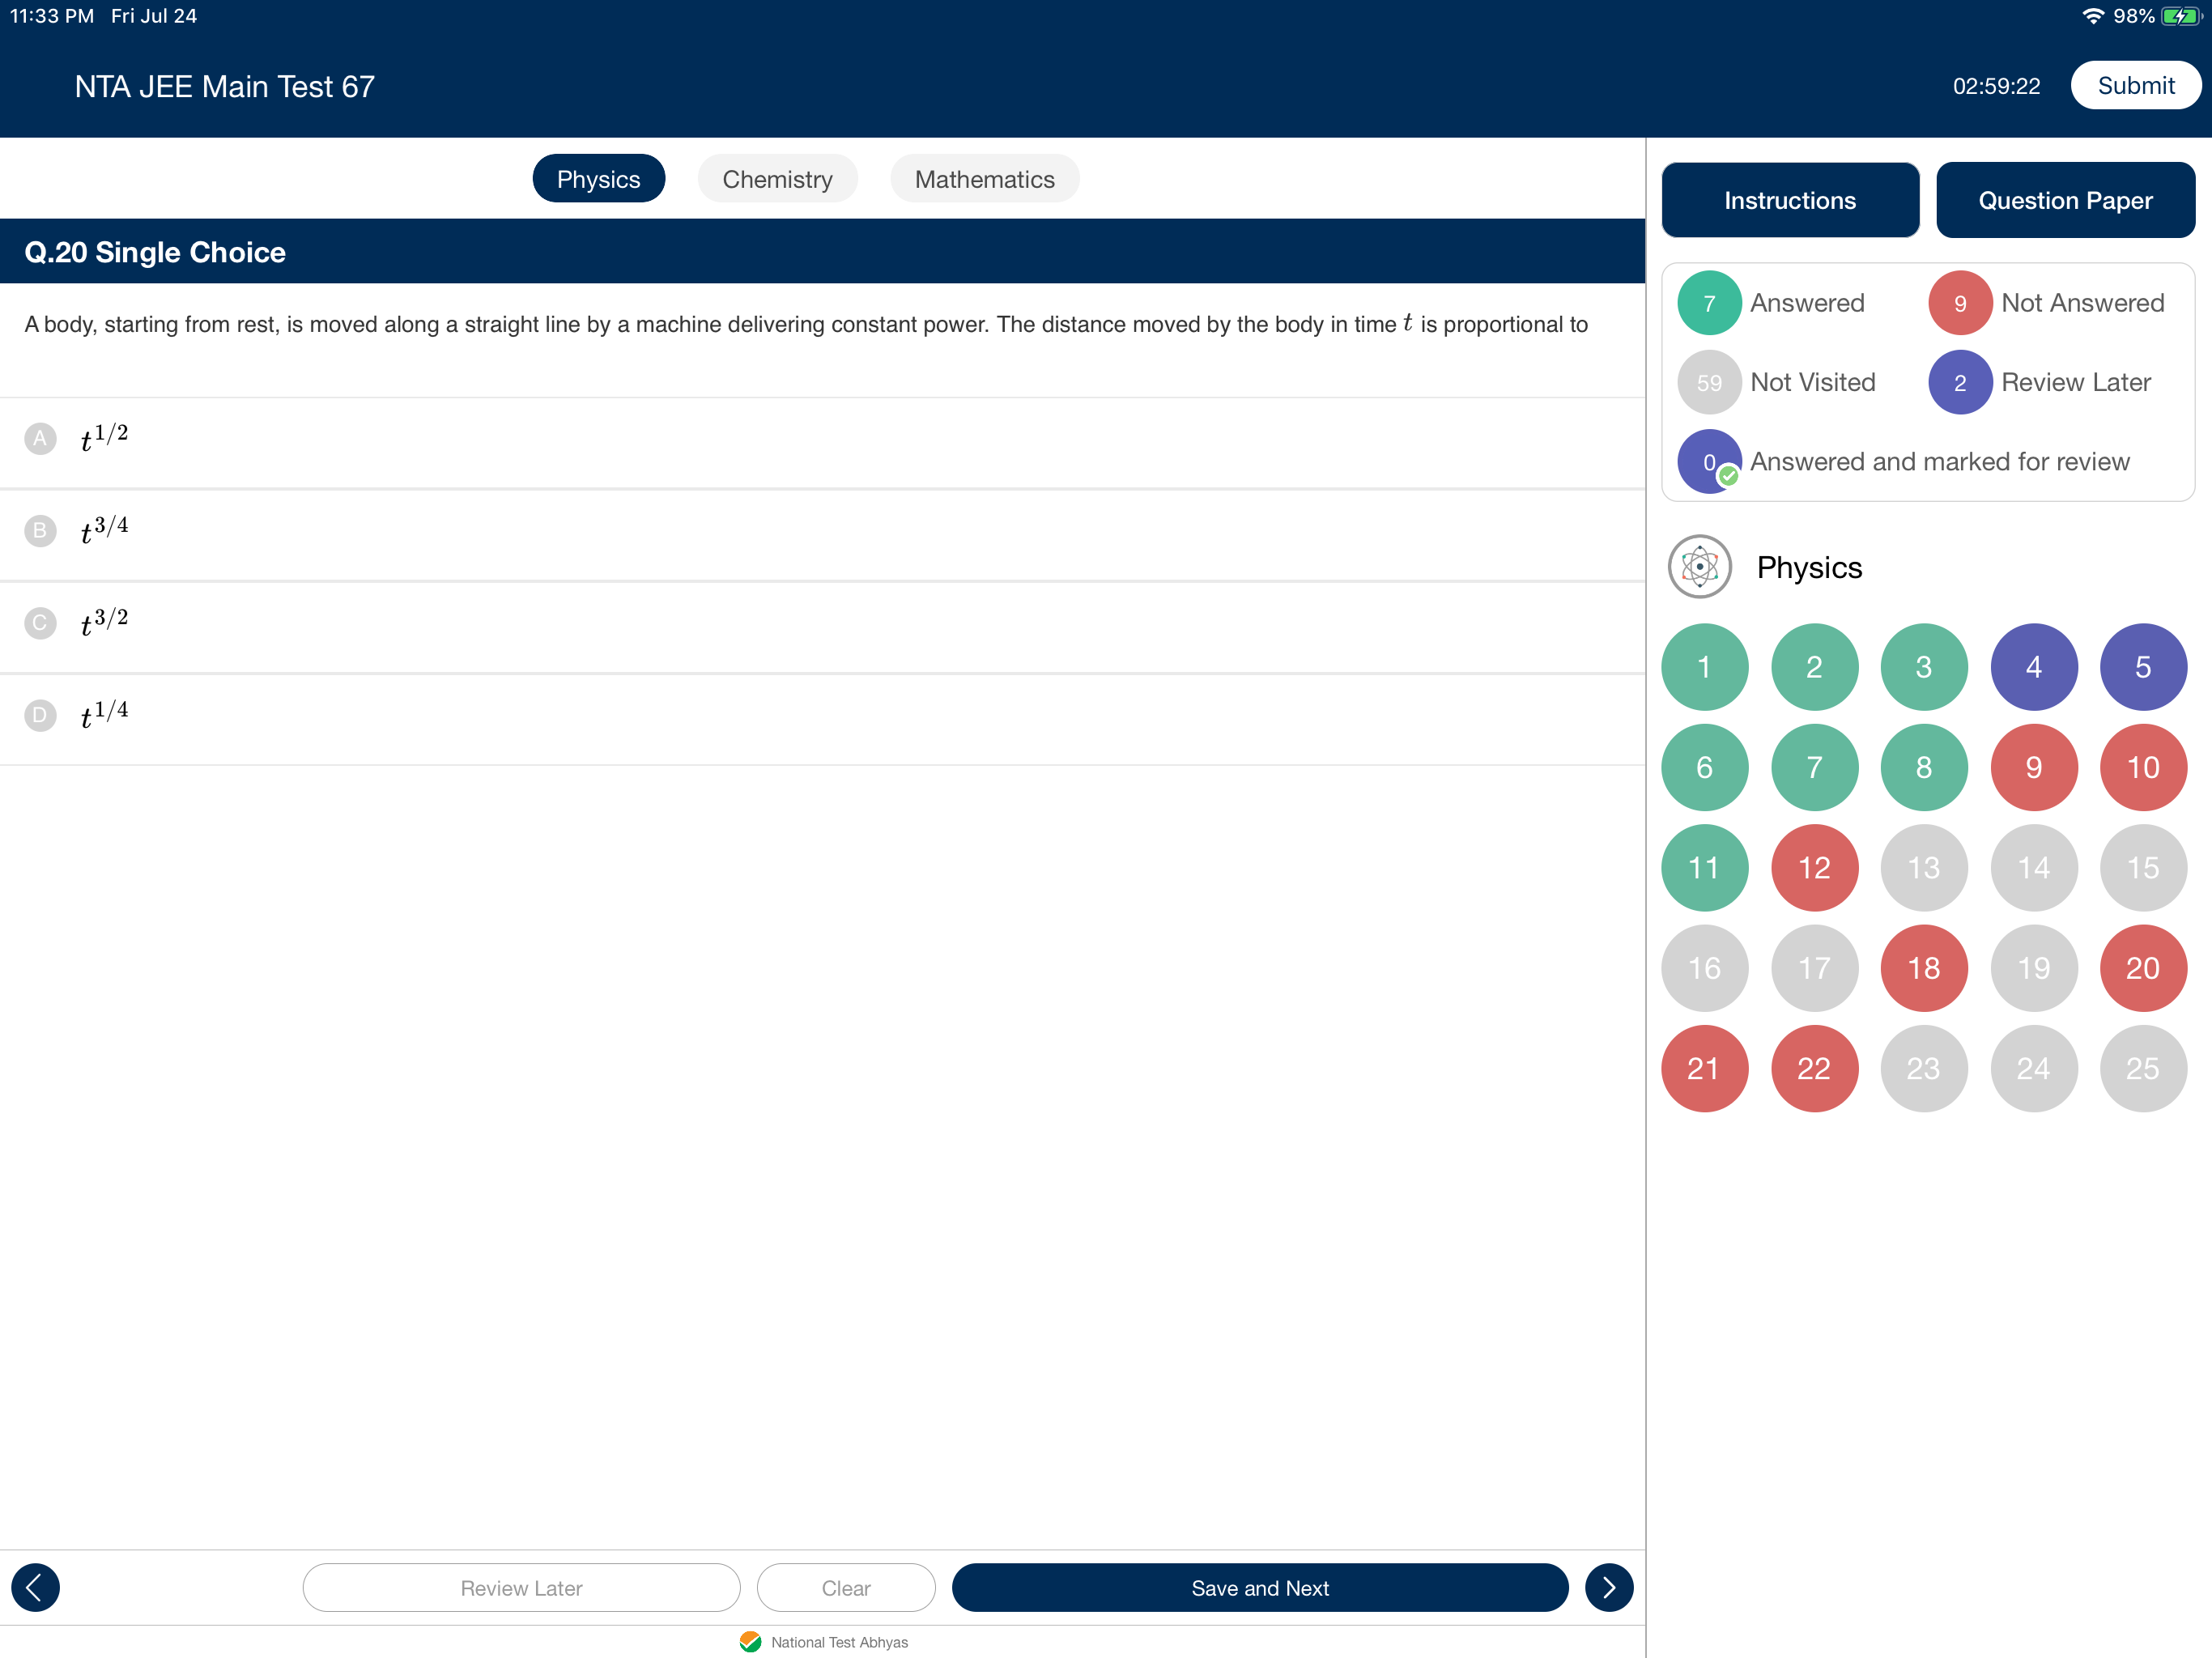Open not-visited question 13 in palette
This screenshot has width=2212, height=1658.
tap(1923, 867)
